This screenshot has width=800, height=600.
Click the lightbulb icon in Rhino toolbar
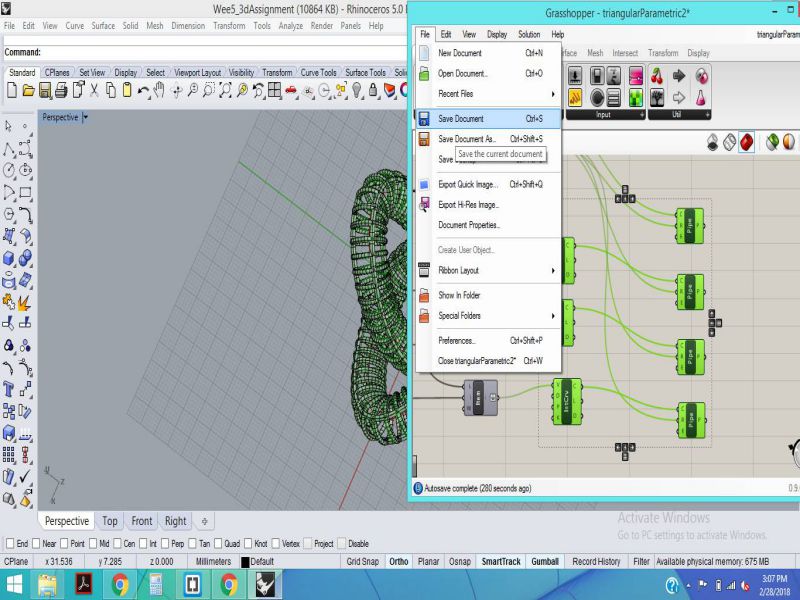click(x=356, y=91)
